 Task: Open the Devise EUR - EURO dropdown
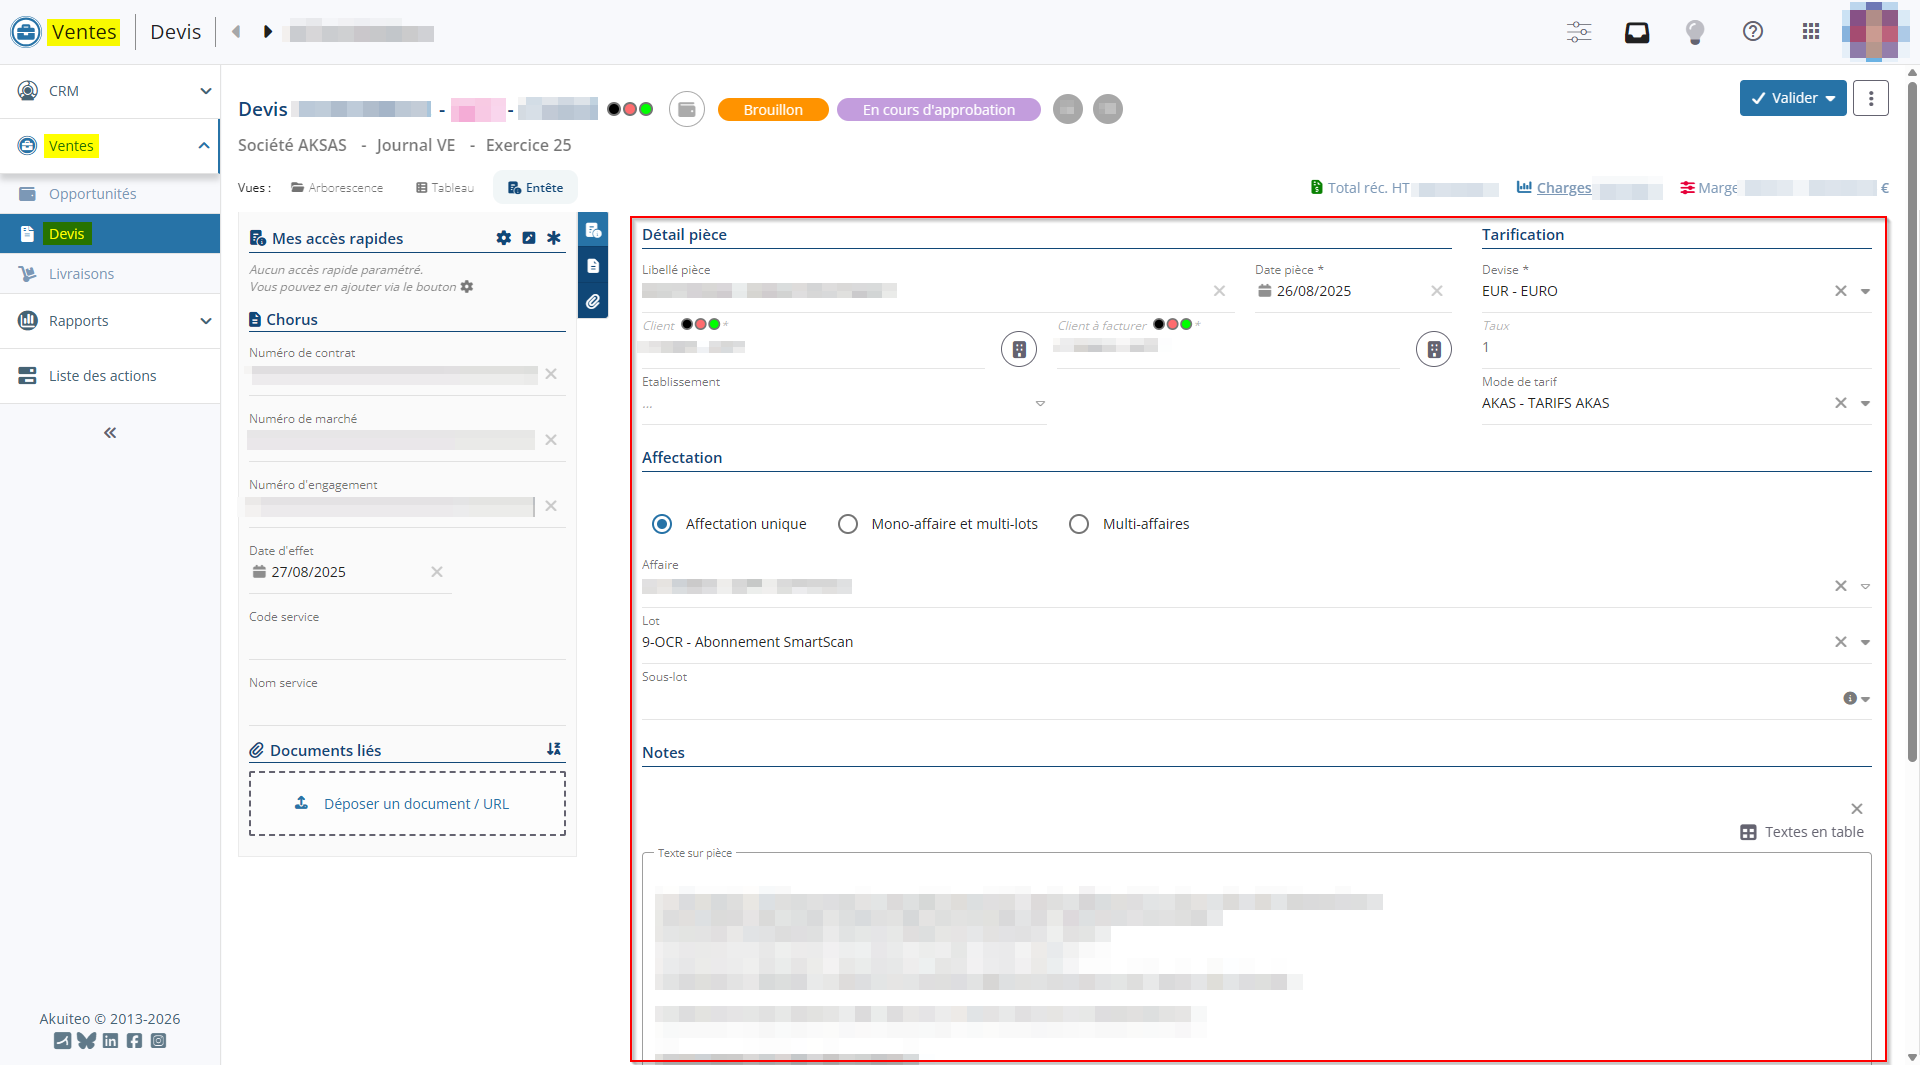click(x=1865, y=292)
